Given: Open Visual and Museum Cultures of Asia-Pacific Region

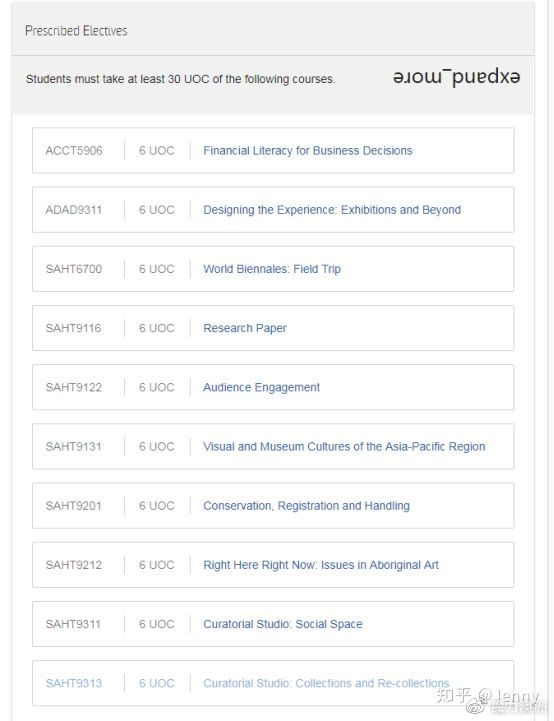Looking at the screenshot, I should [x=344, y=446].
